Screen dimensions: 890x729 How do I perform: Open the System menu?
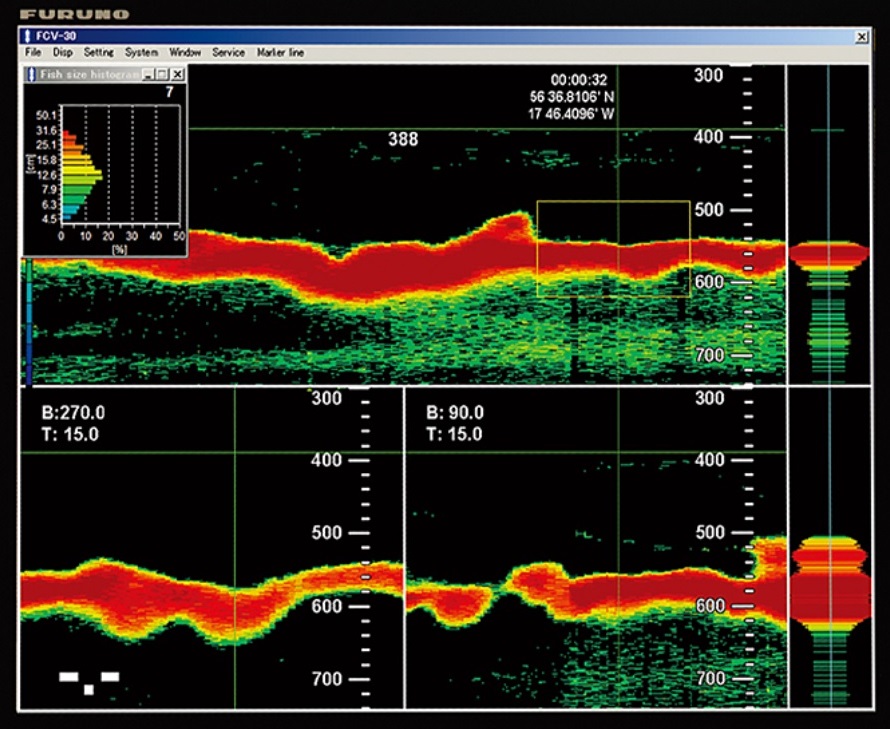(142, 52)
